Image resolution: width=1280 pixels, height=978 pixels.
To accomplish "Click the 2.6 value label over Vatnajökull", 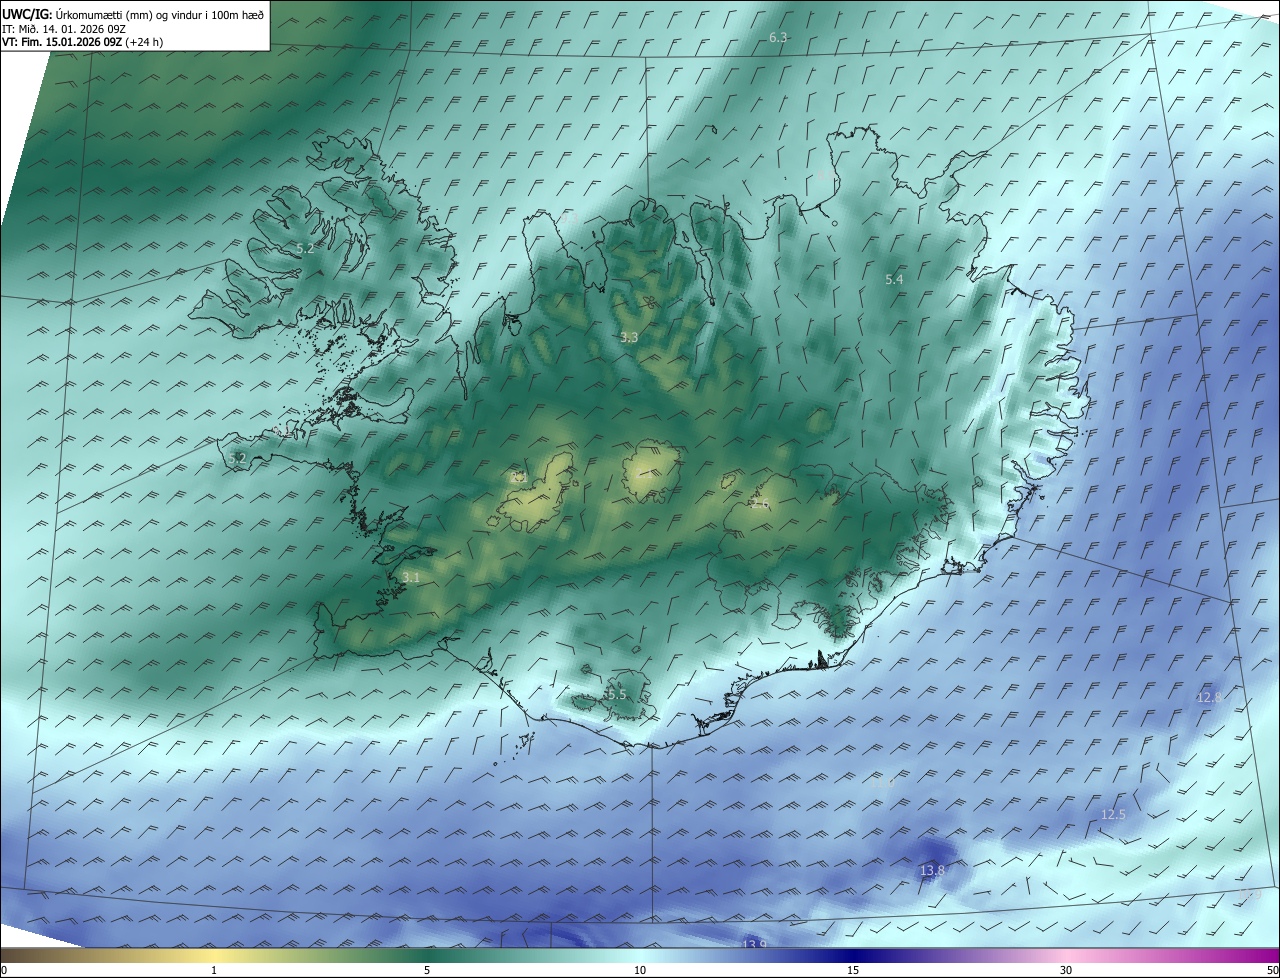I will 760,504.
